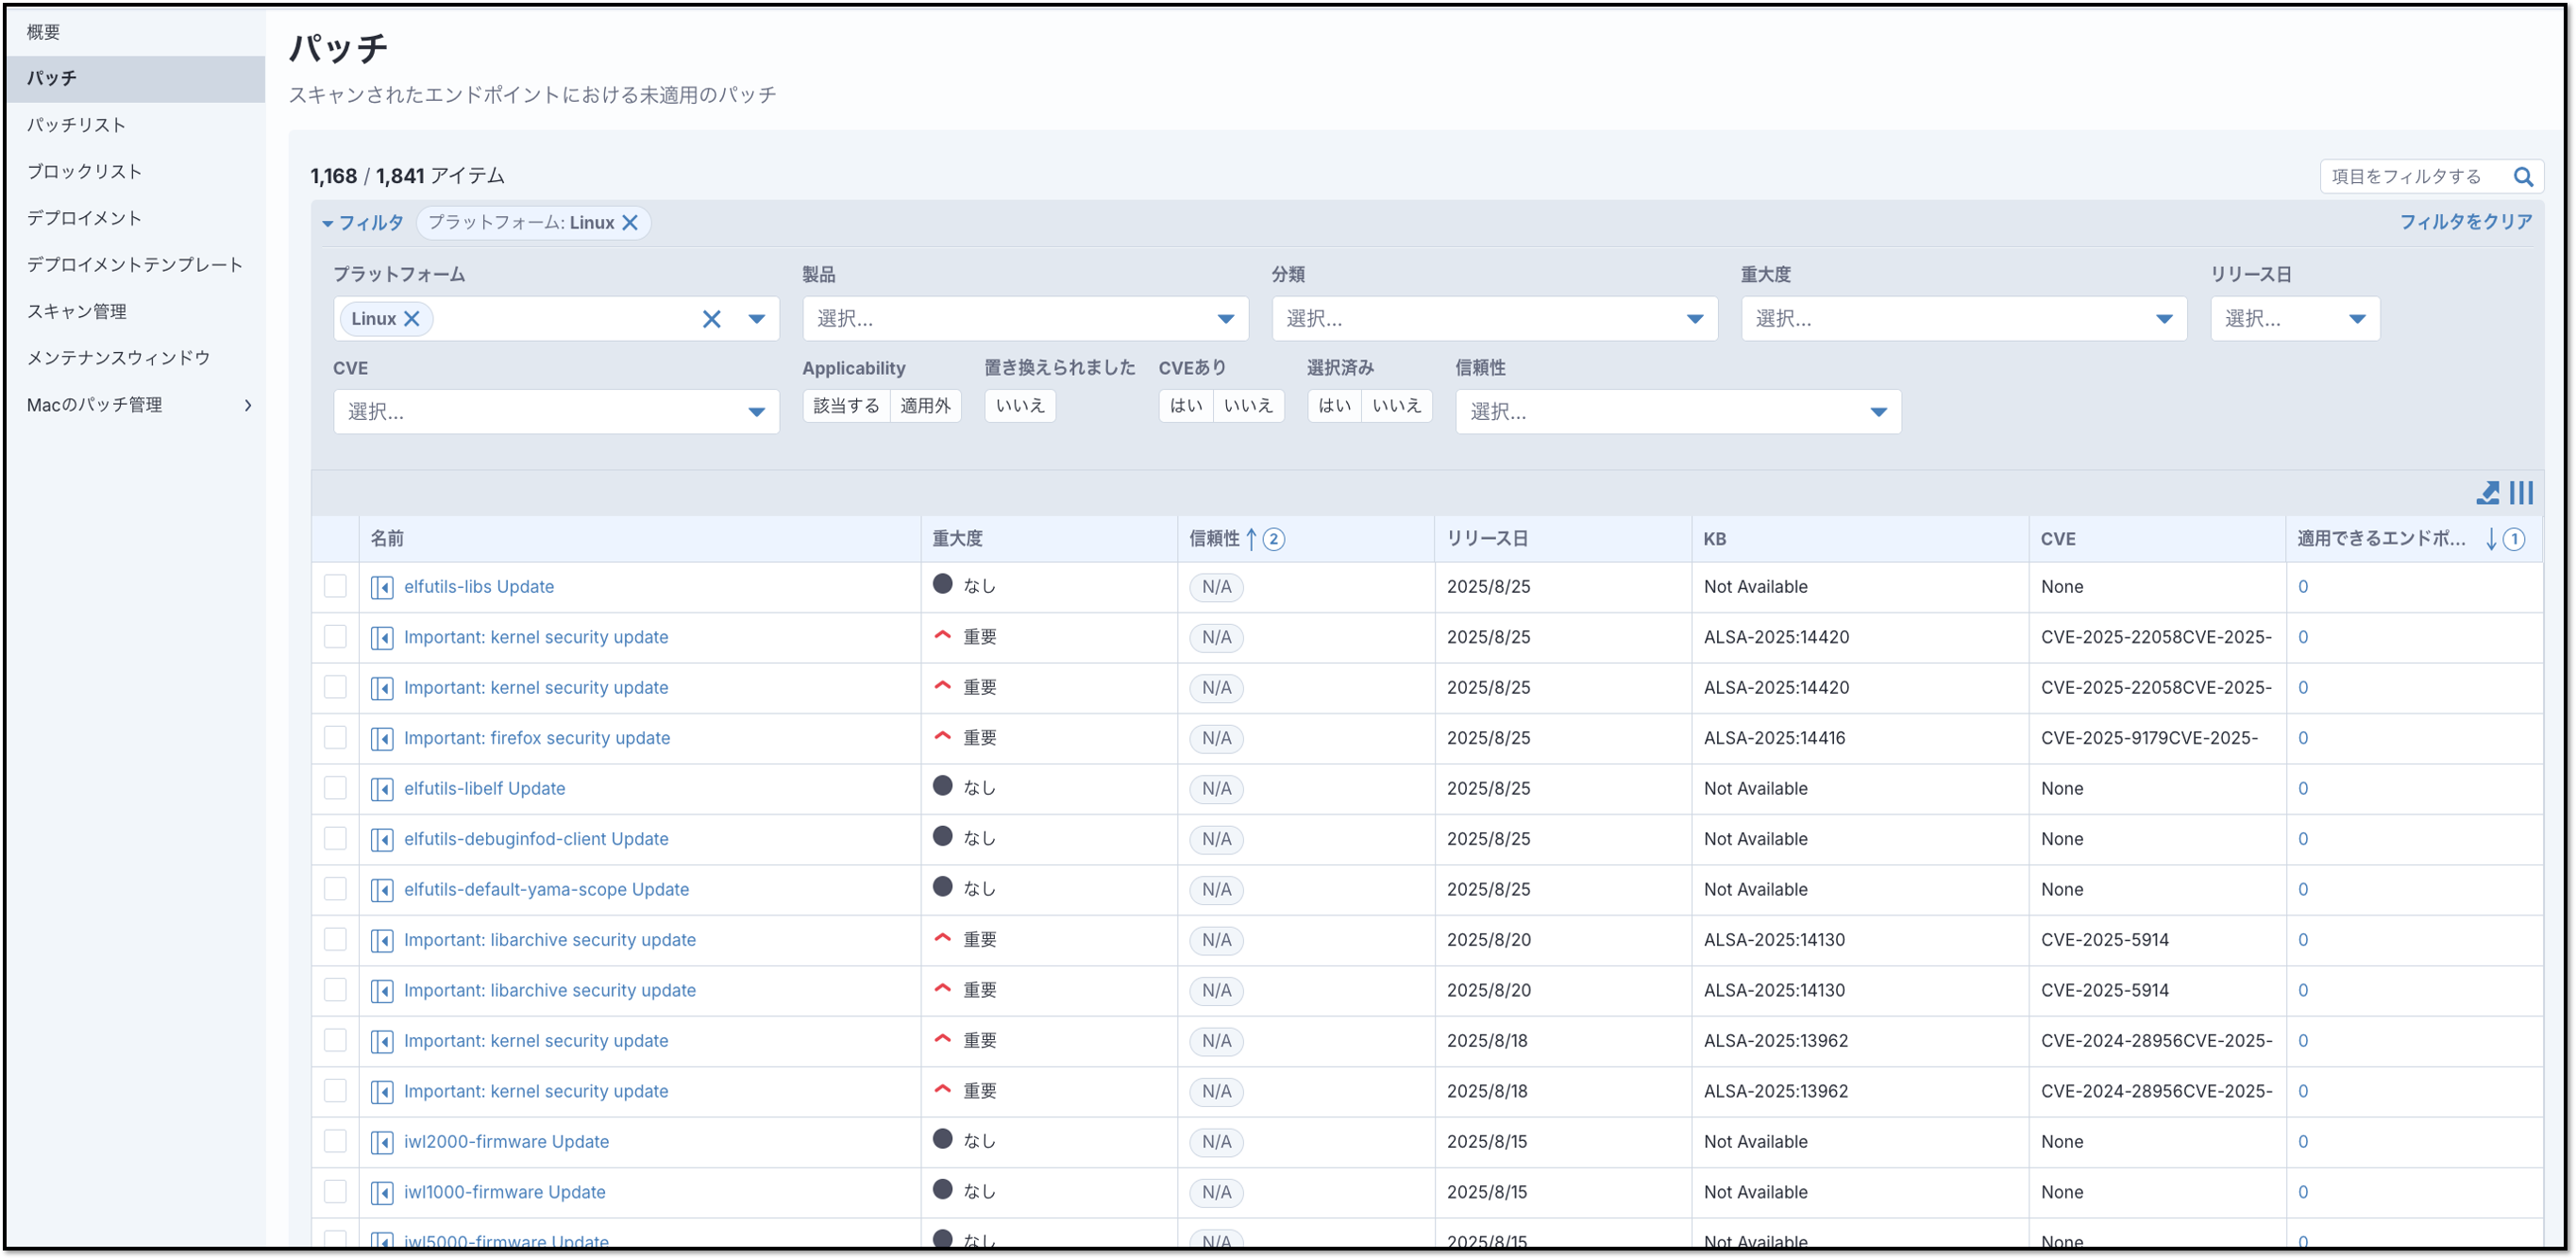Screen dimensions: 2576x1259
Task: Open the 製品 dropdown
Action: tap(1025, 319)
